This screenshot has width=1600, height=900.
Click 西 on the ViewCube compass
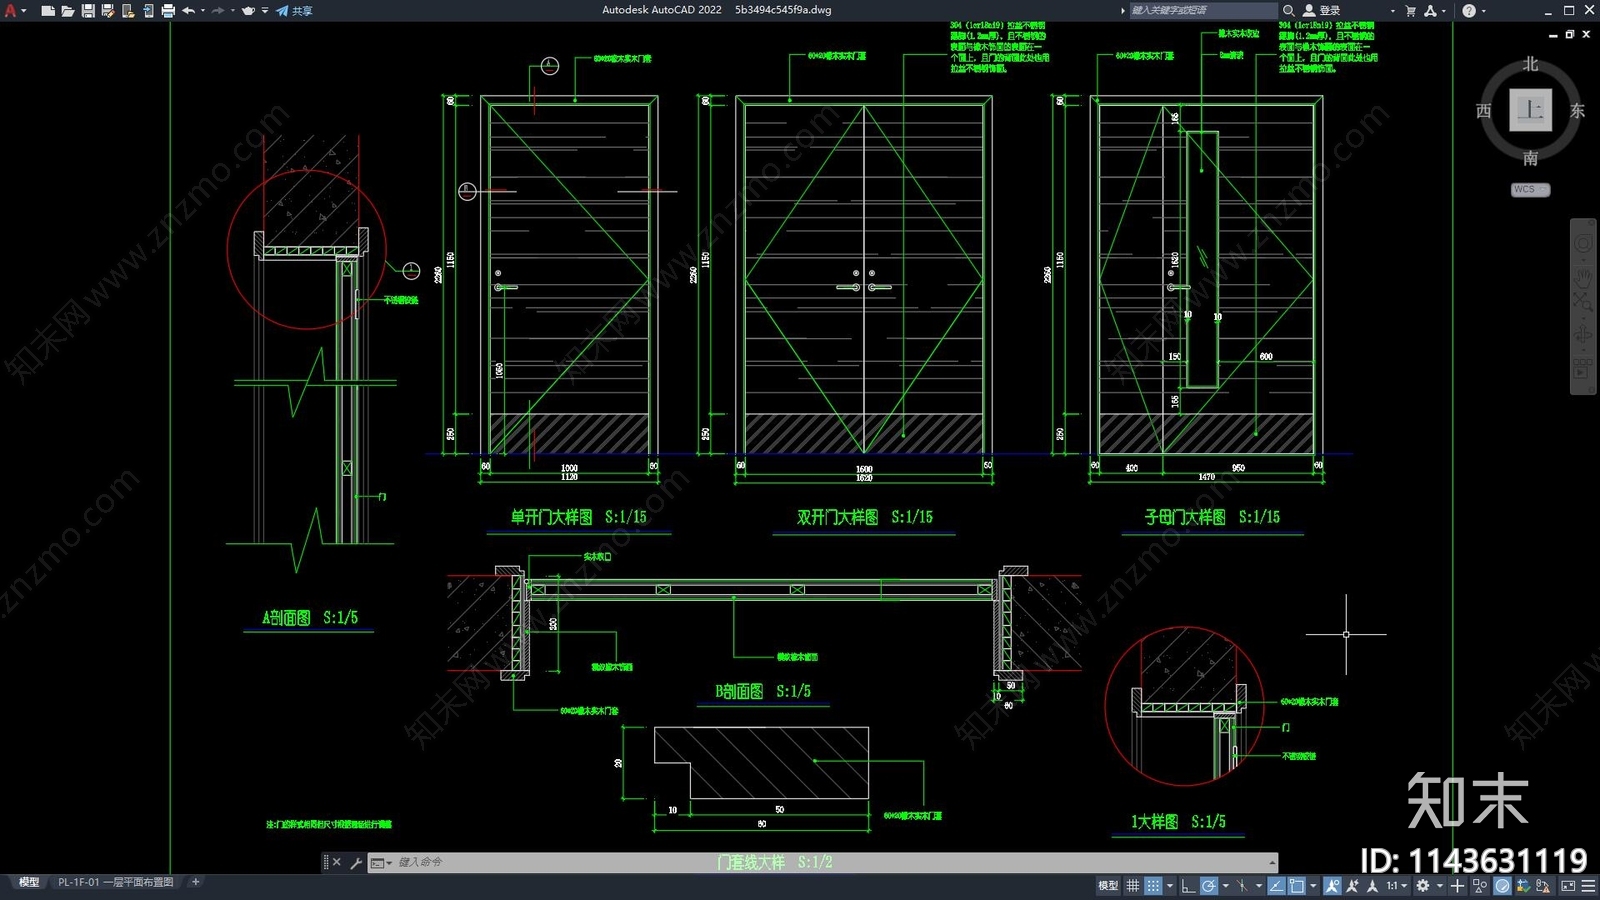(1484, 111)
